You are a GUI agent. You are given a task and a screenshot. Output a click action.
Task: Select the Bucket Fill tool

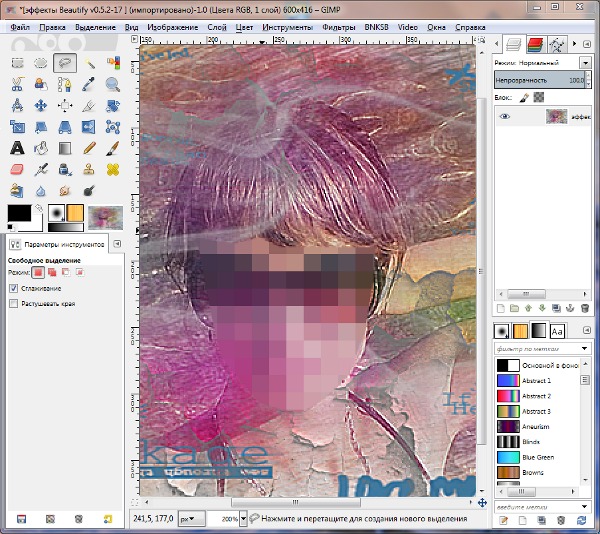point(41,148)
